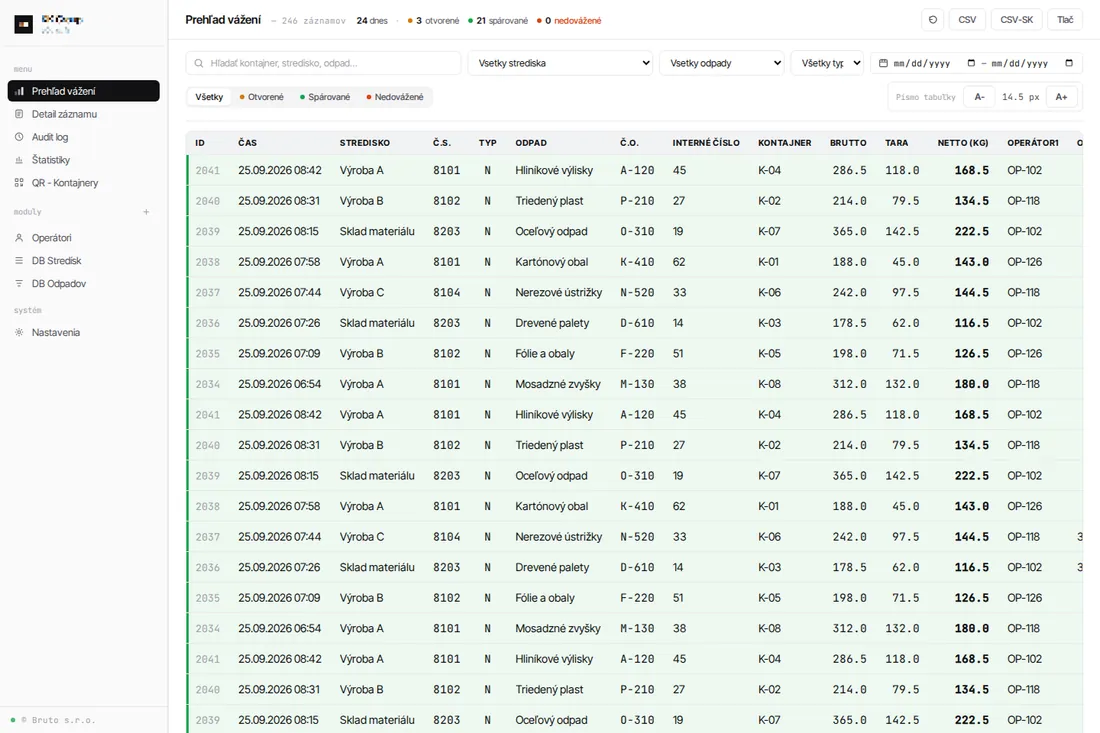Increase table font with A+ button
Screen dimensions: 1100x733
tap(1061, 97)
